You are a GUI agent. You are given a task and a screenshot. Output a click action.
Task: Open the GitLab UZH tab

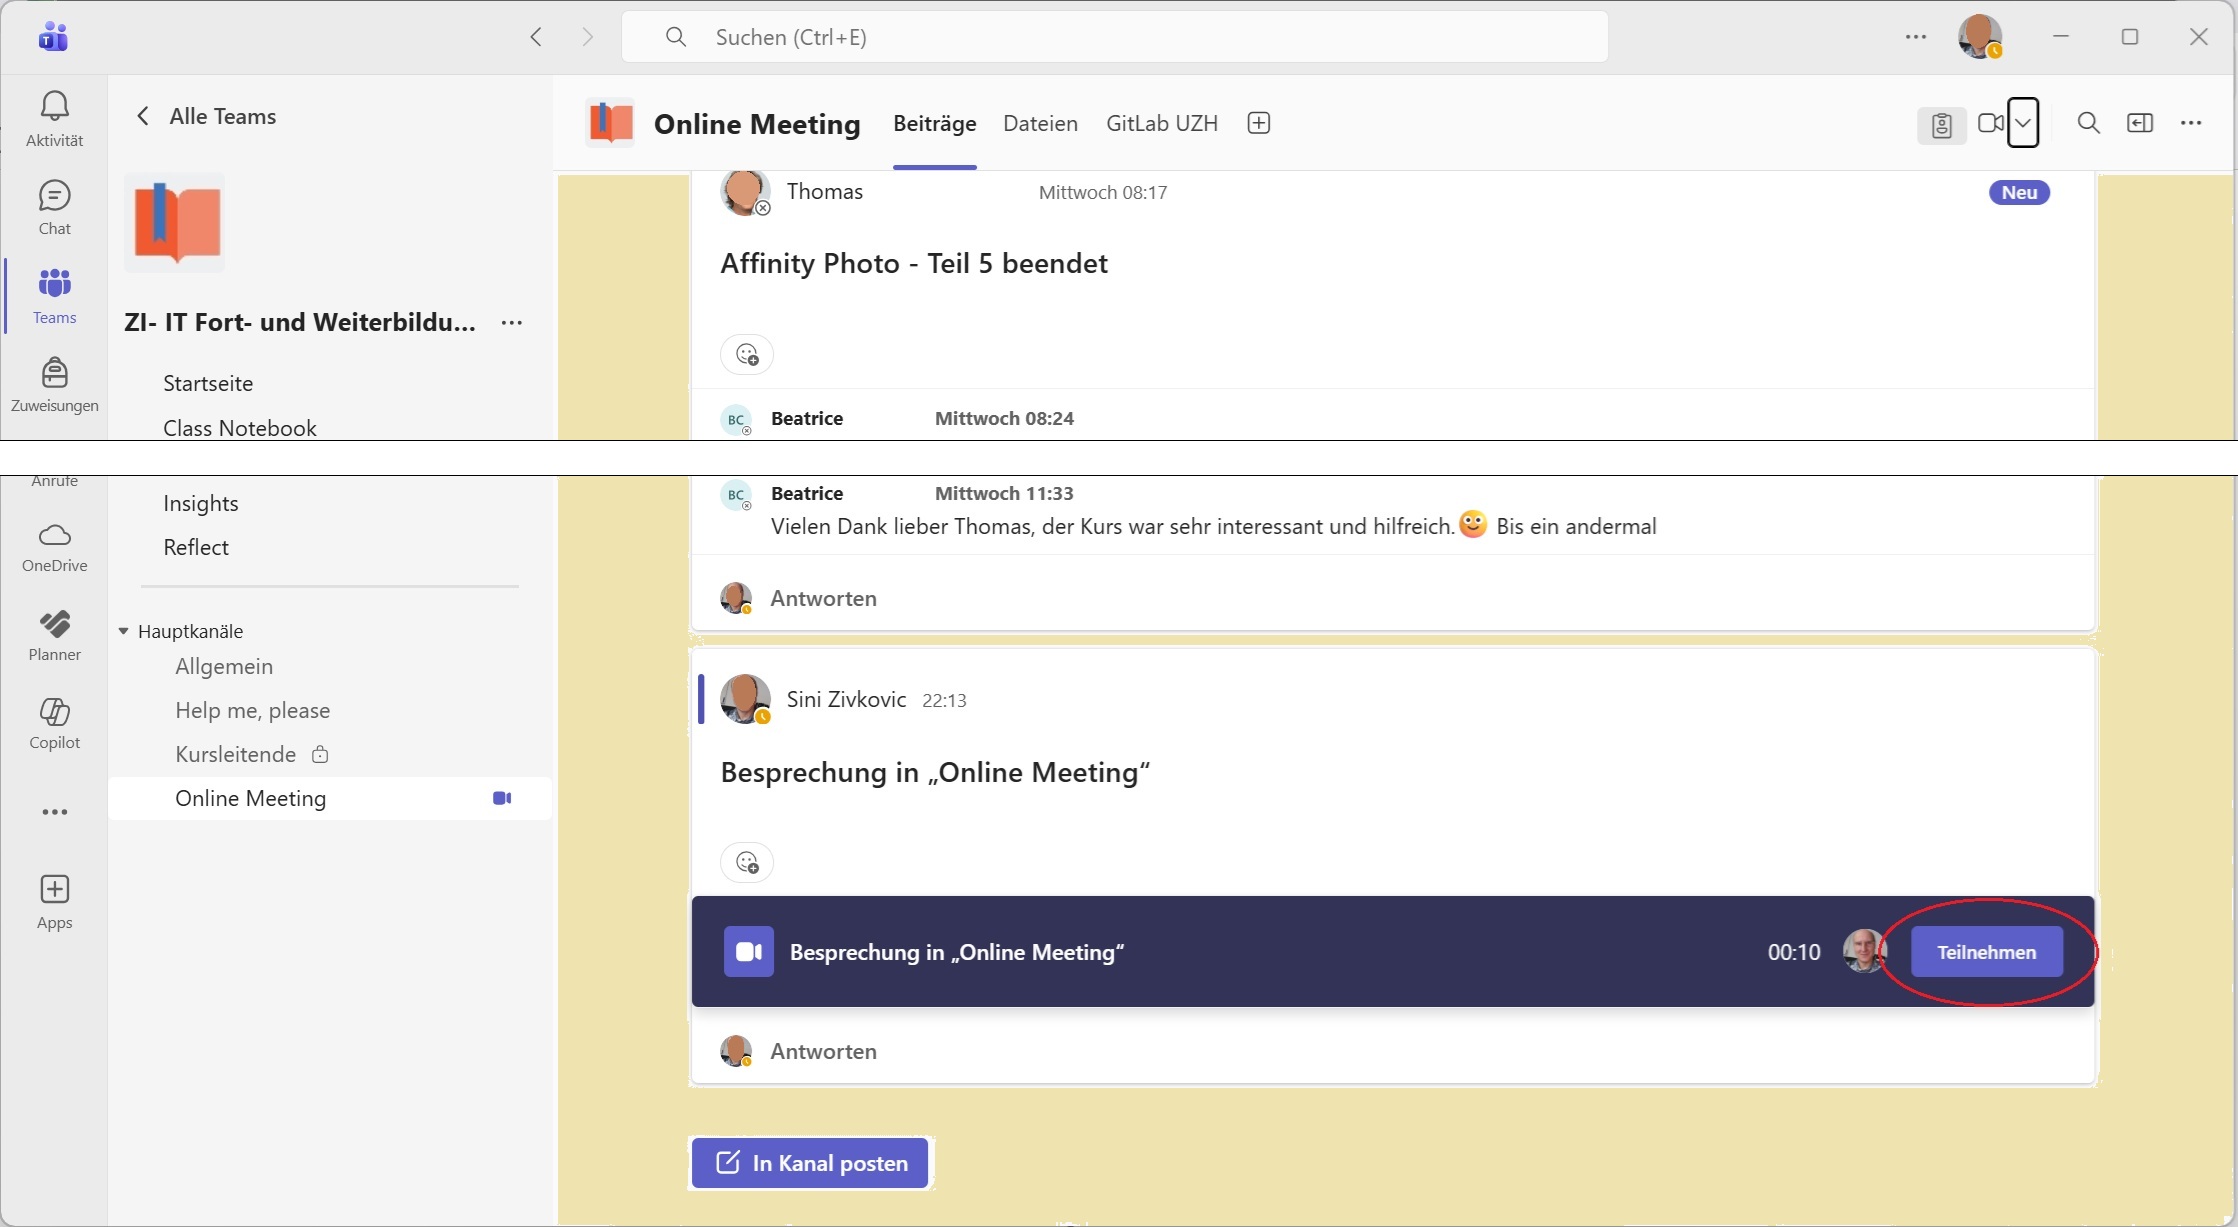point(1161,123)
